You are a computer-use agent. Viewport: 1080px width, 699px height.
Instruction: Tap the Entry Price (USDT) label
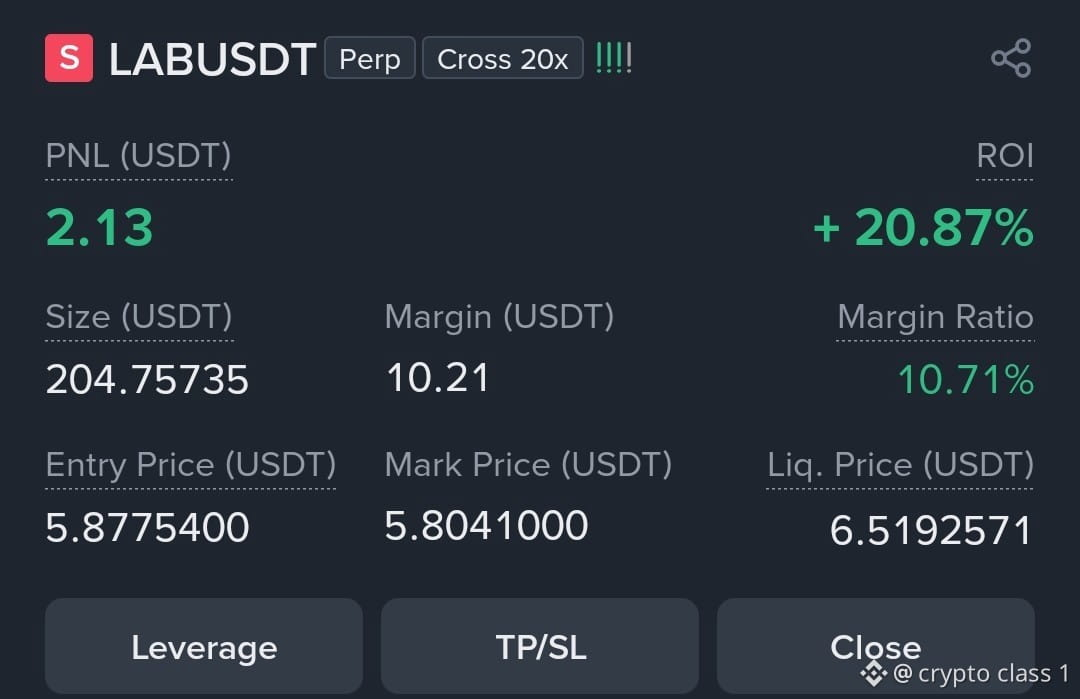pyautogui.click(x=191, y=465)
